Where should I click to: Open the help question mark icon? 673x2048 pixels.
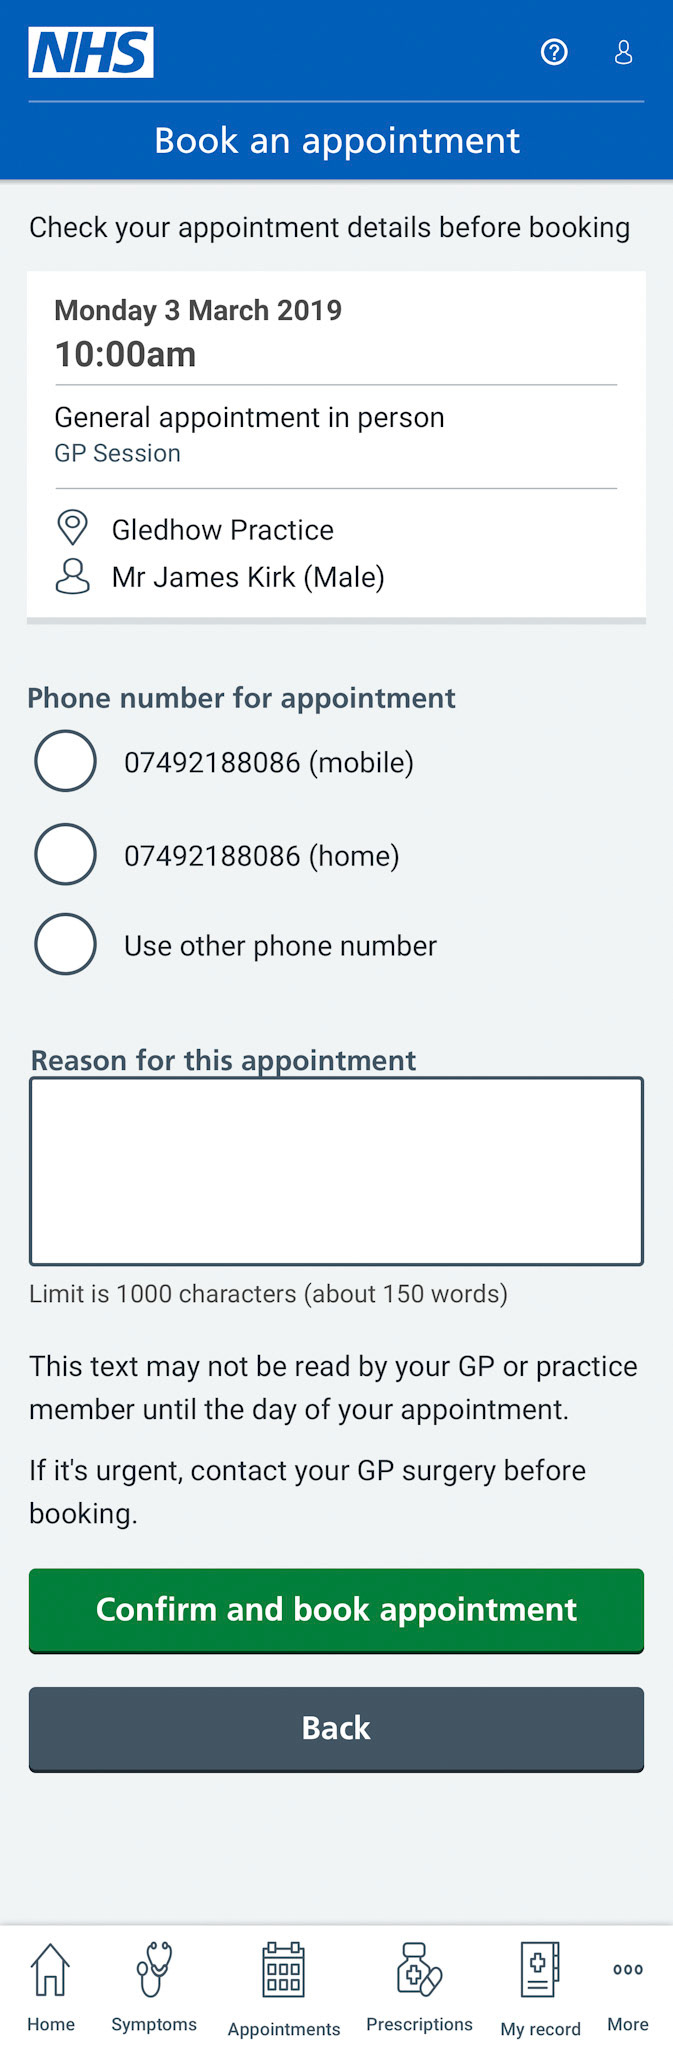[x=554, y=52]
